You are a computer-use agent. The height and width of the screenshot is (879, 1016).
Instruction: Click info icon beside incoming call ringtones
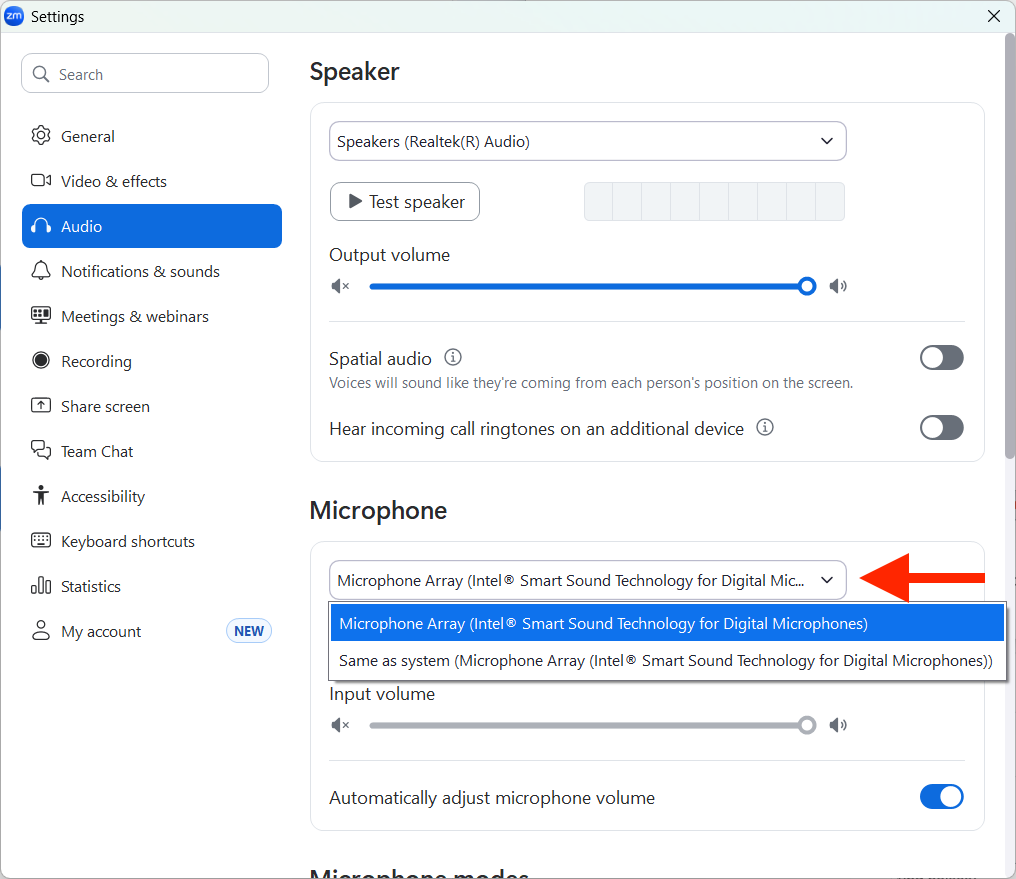765,428
